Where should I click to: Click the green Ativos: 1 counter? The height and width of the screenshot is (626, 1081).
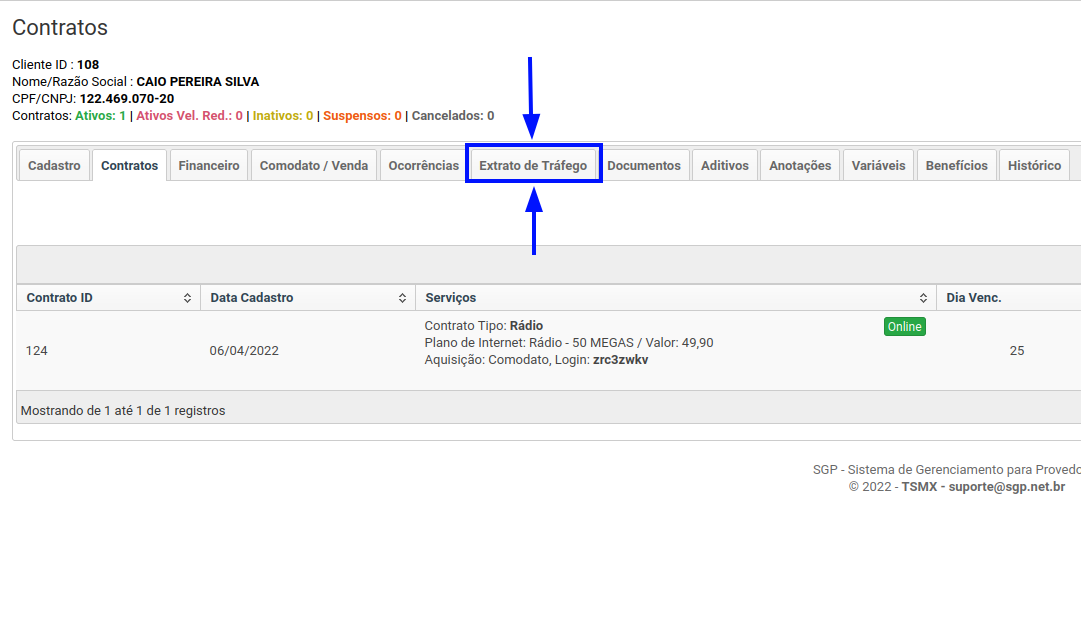coord(100,116)
